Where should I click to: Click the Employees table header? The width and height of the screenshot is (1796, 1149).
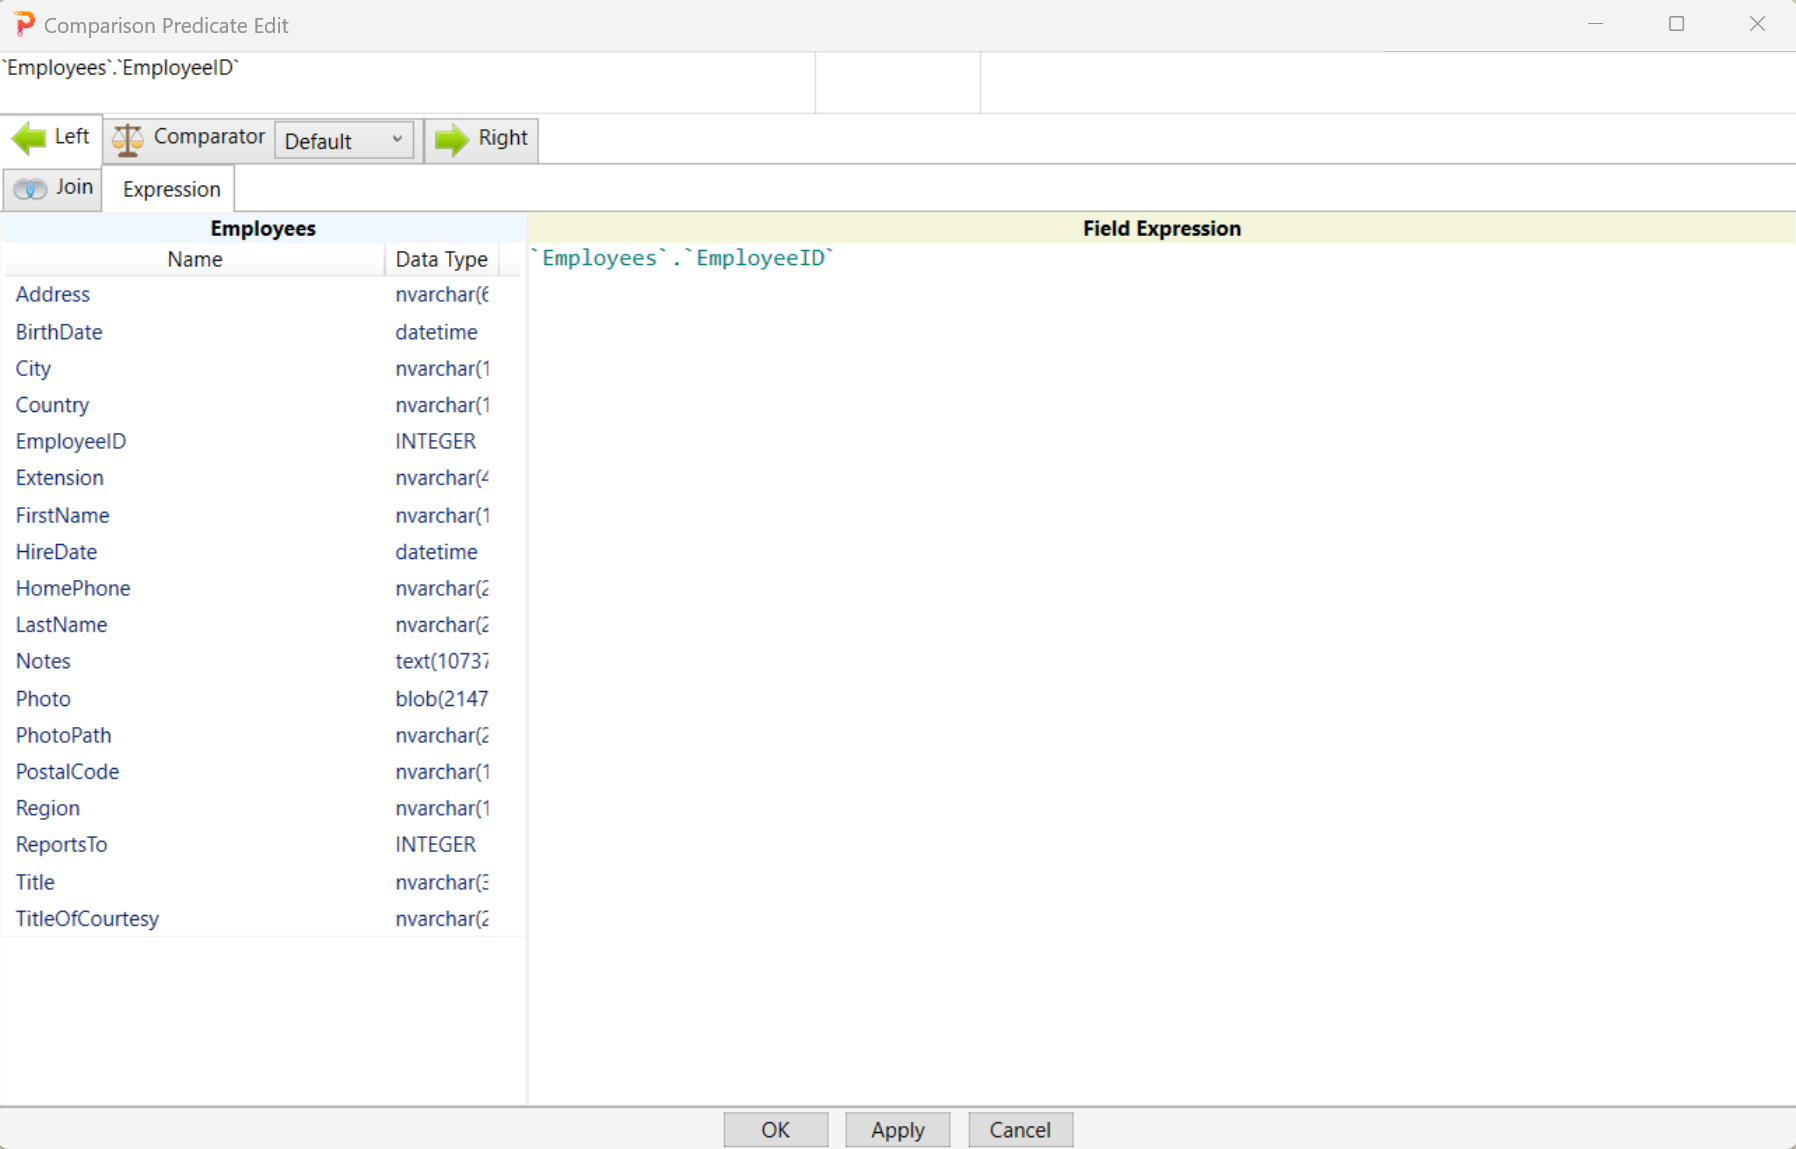point(263,228)
